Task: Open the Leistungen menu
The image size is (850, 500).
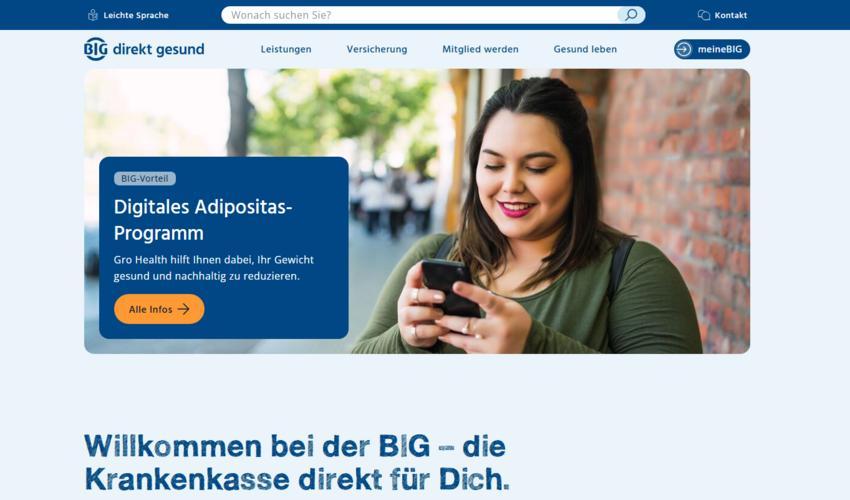Action: click(286, 49)
